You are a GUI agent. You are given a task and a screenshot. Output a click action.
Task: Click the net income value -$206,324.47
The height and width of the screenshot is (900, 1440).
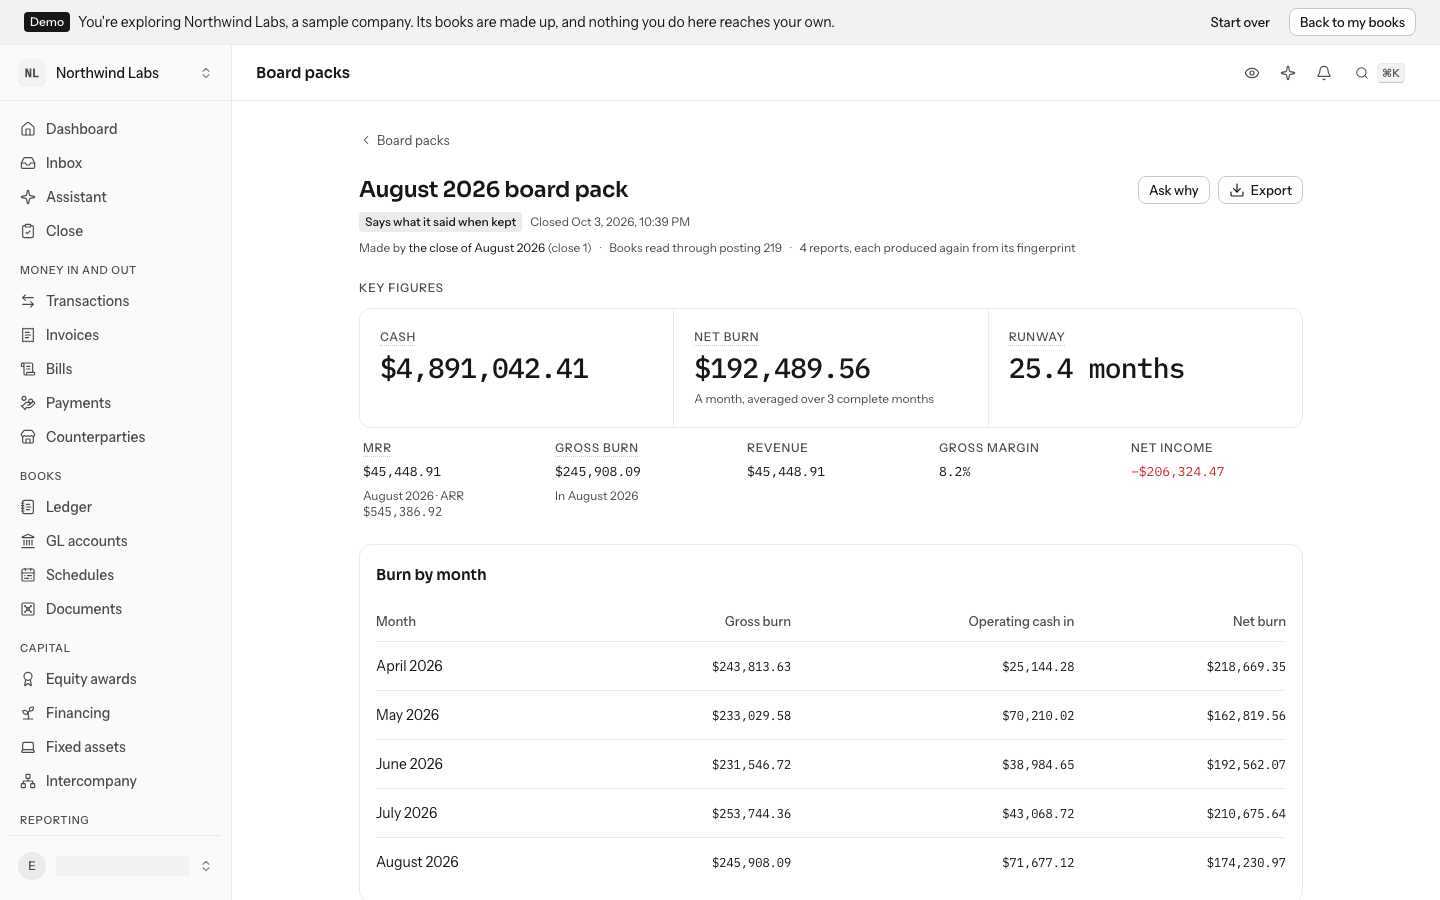coord(1177,472)
